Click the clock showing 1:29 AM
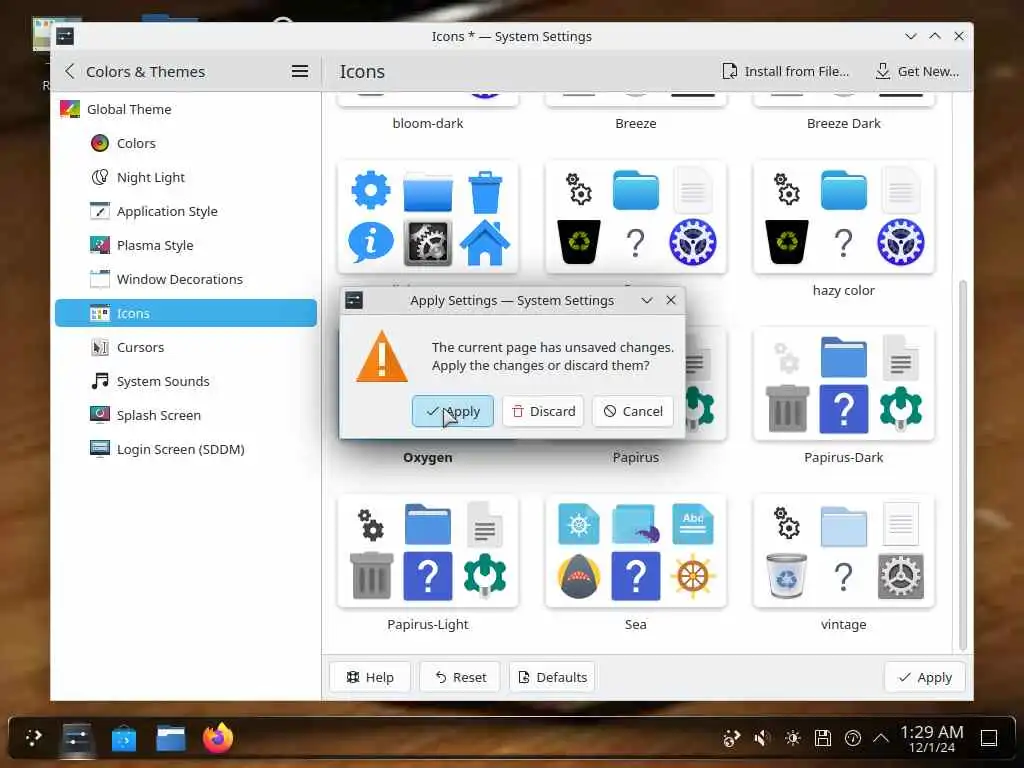Screen dimensions: 1024x768 tap(932, 739)
